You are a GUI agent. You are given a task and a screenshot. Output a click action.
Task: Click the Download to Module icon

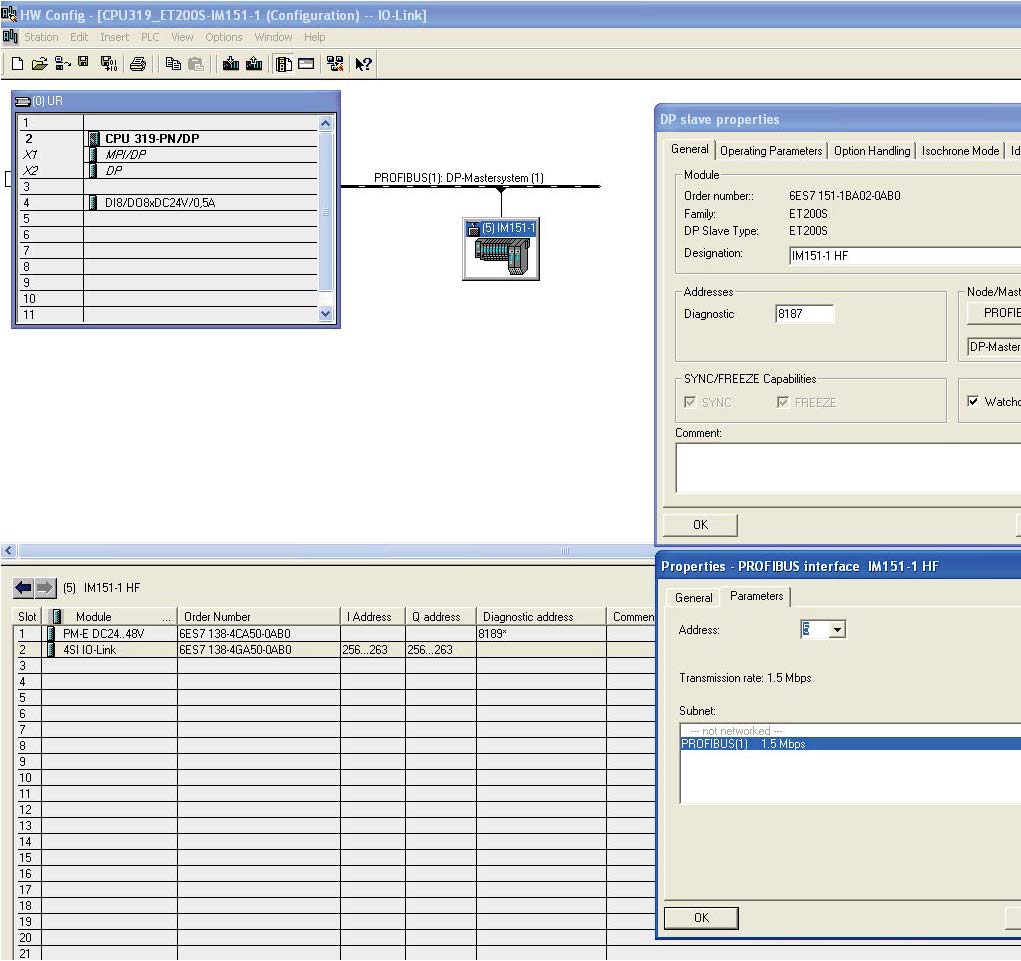(x=231, y=63)
